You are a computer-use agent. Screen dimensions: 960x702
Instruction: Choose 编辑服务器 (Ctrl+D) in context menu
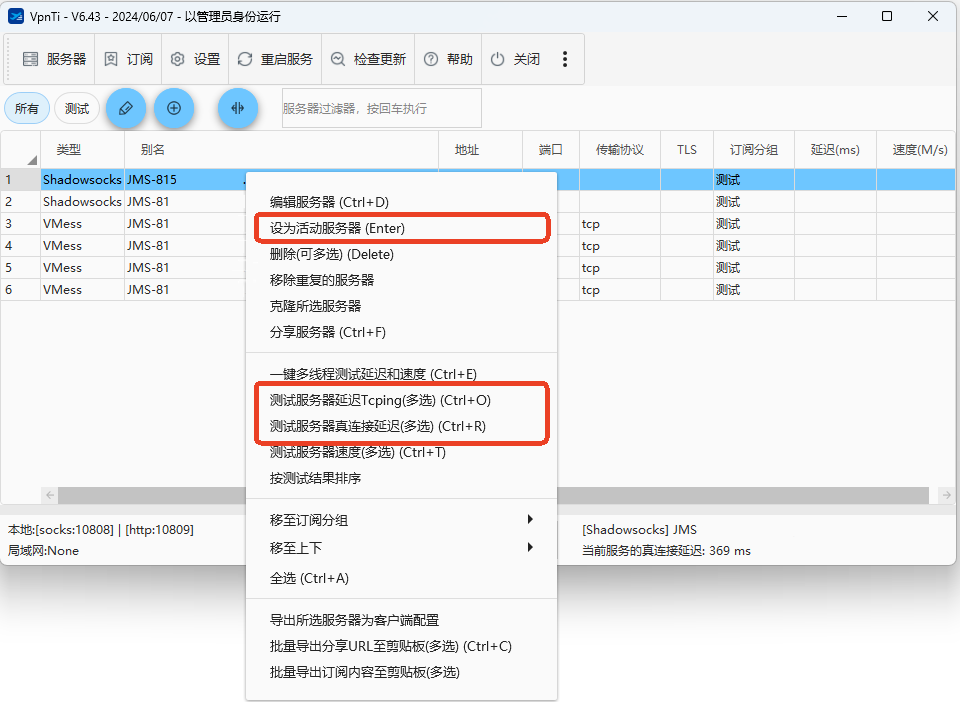(x=401, y=202)
